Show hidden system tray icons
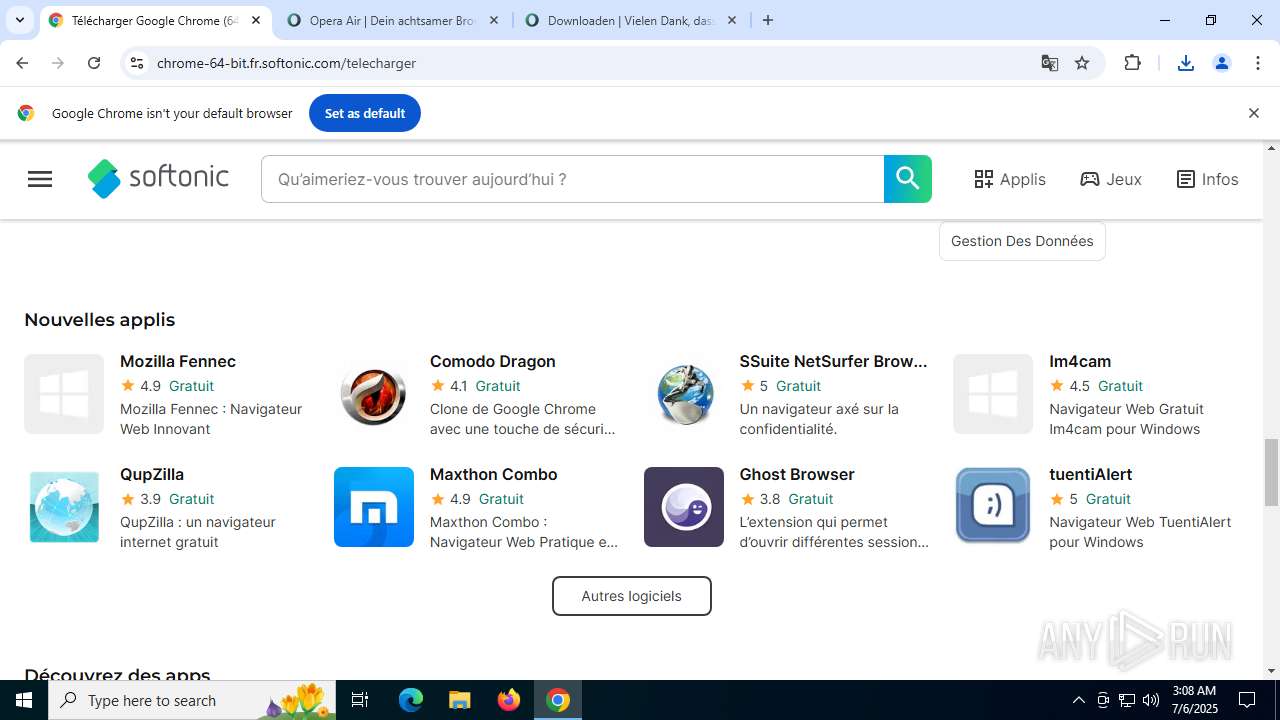The width and height of the screenshot is (1280, 720). 1078,700
